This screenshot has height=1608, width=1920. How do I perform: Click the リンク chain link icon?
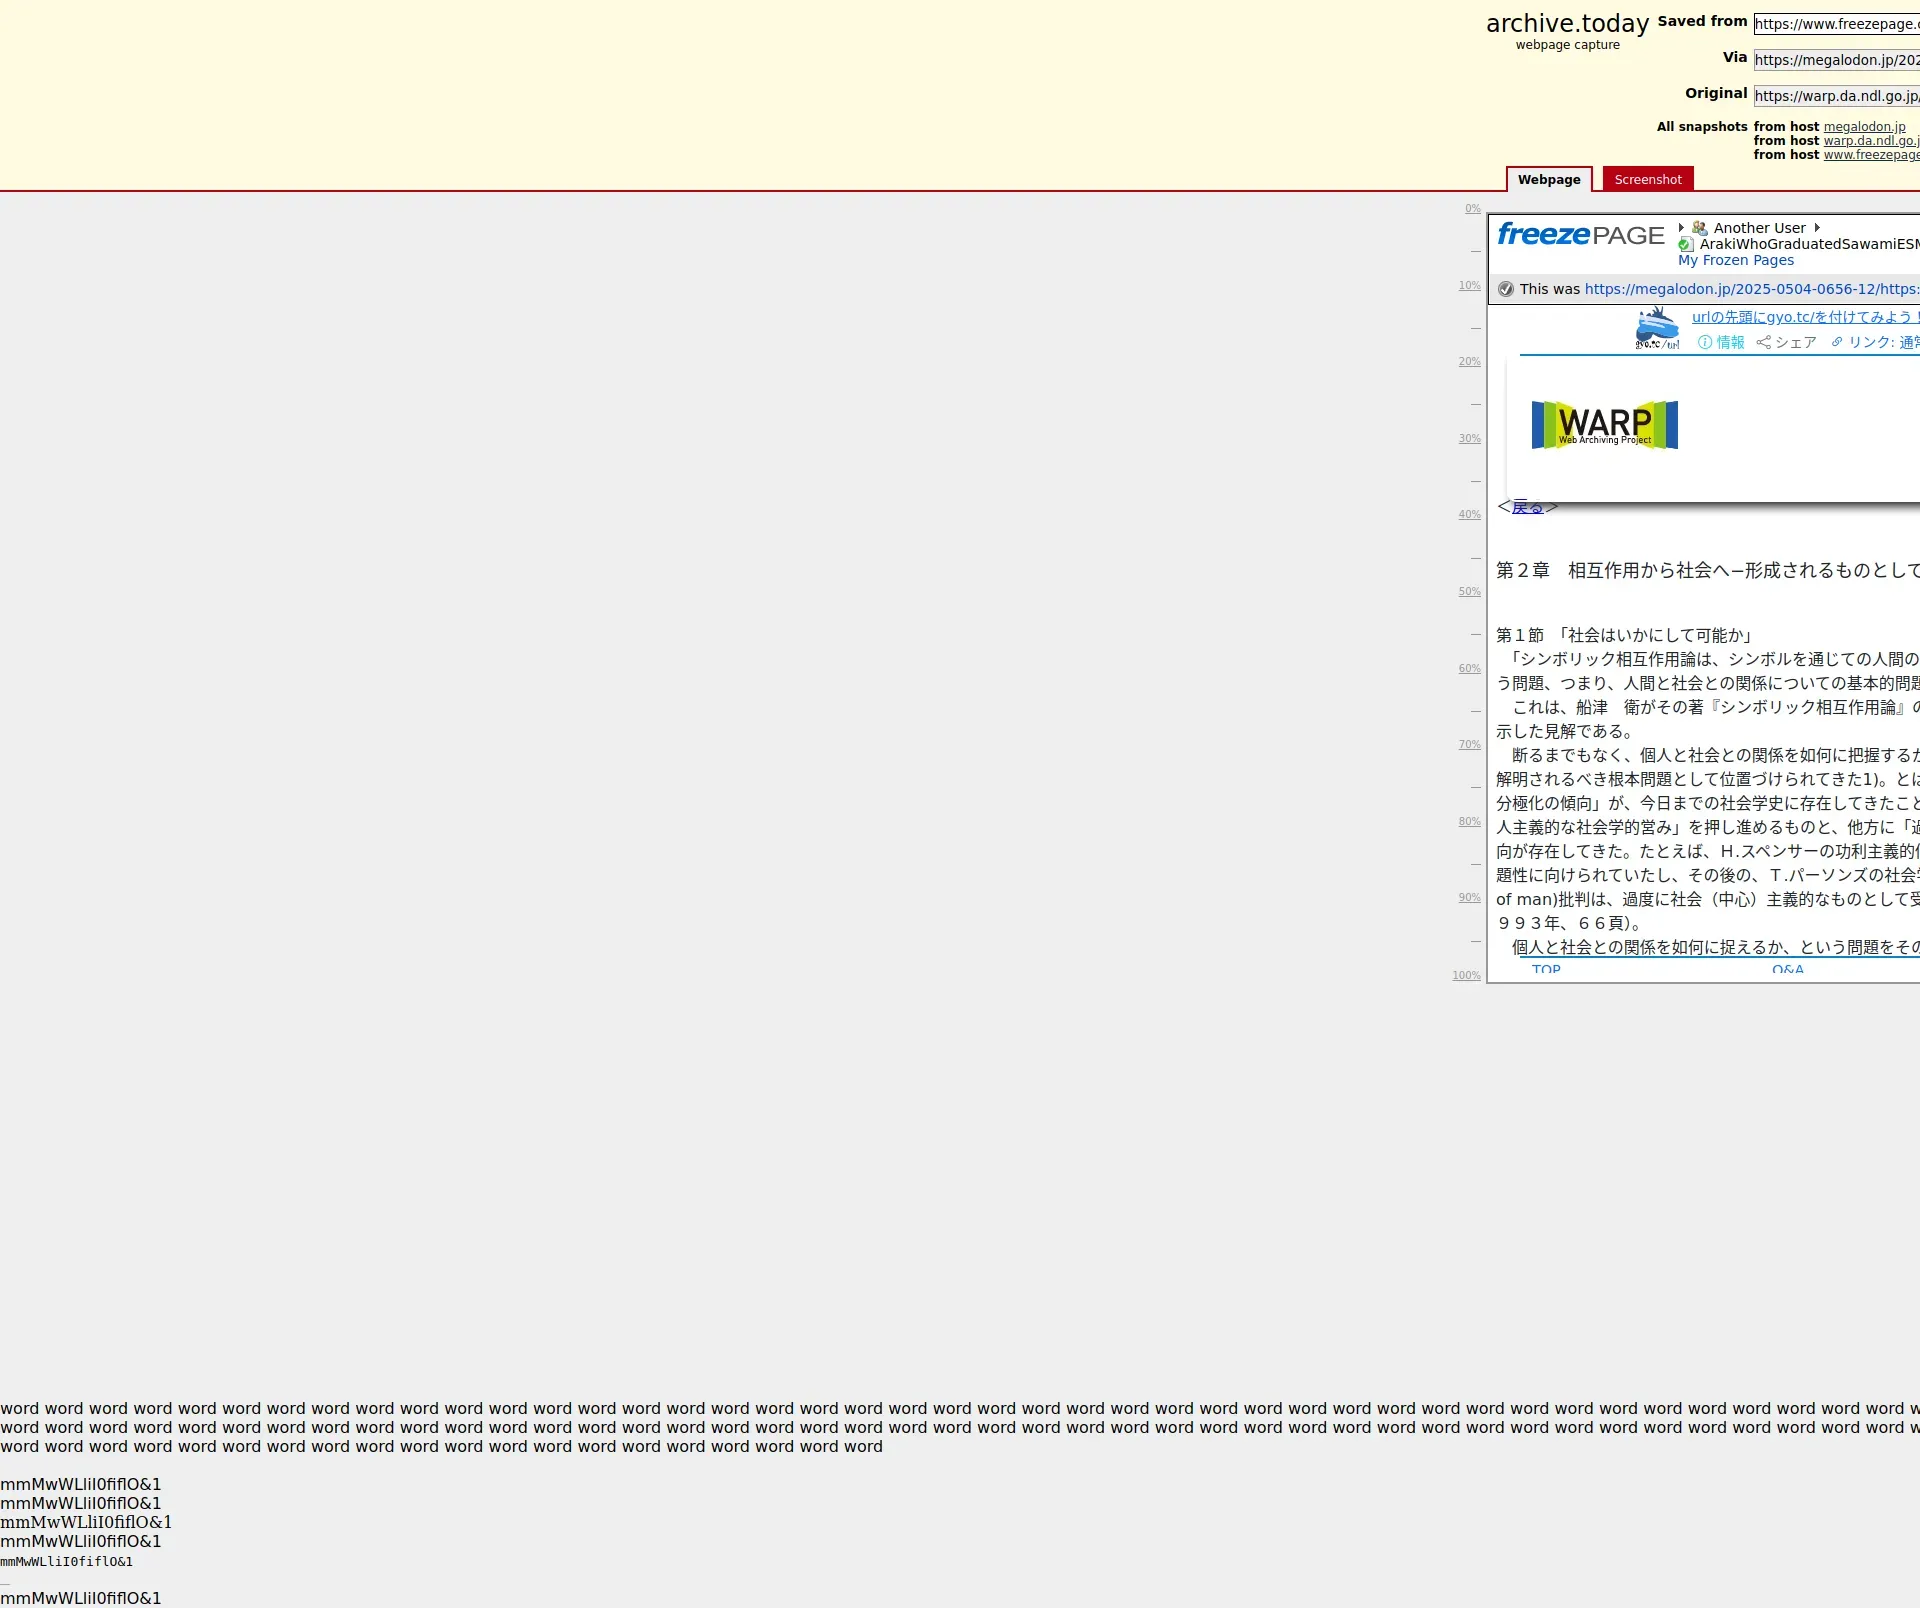tap(1837, 342)
